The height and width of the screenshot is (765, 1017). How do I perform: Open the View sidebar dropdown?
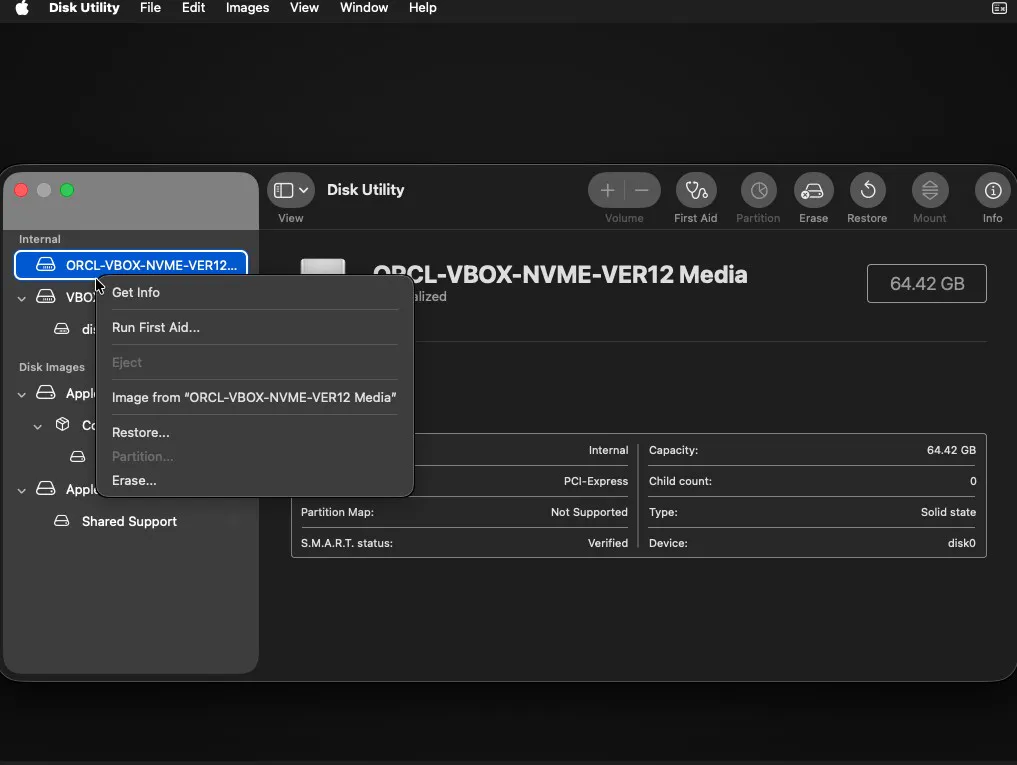[x=292, y=190]
